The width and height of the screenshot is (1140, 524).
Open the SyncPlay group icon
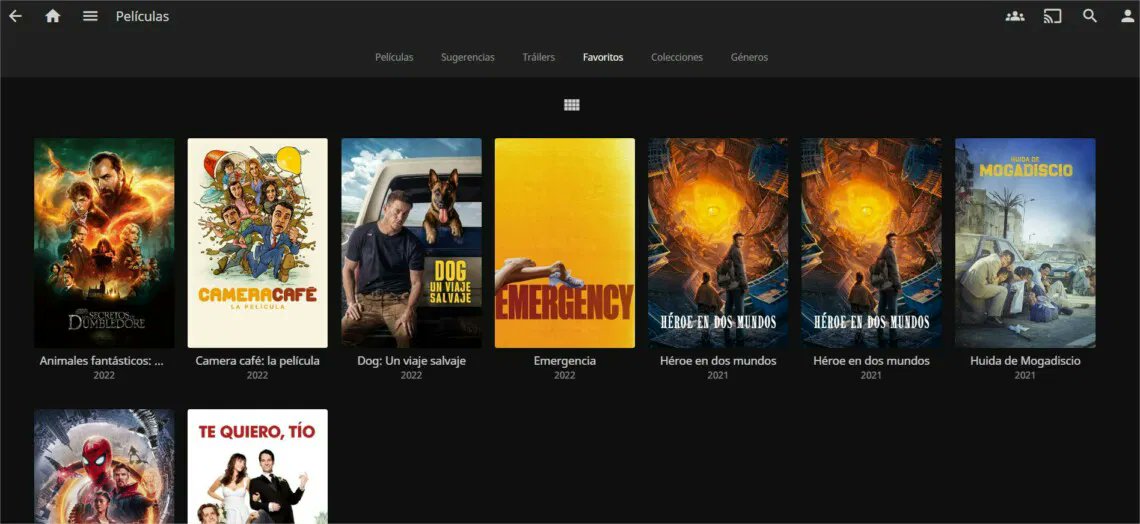(1015, 16)
